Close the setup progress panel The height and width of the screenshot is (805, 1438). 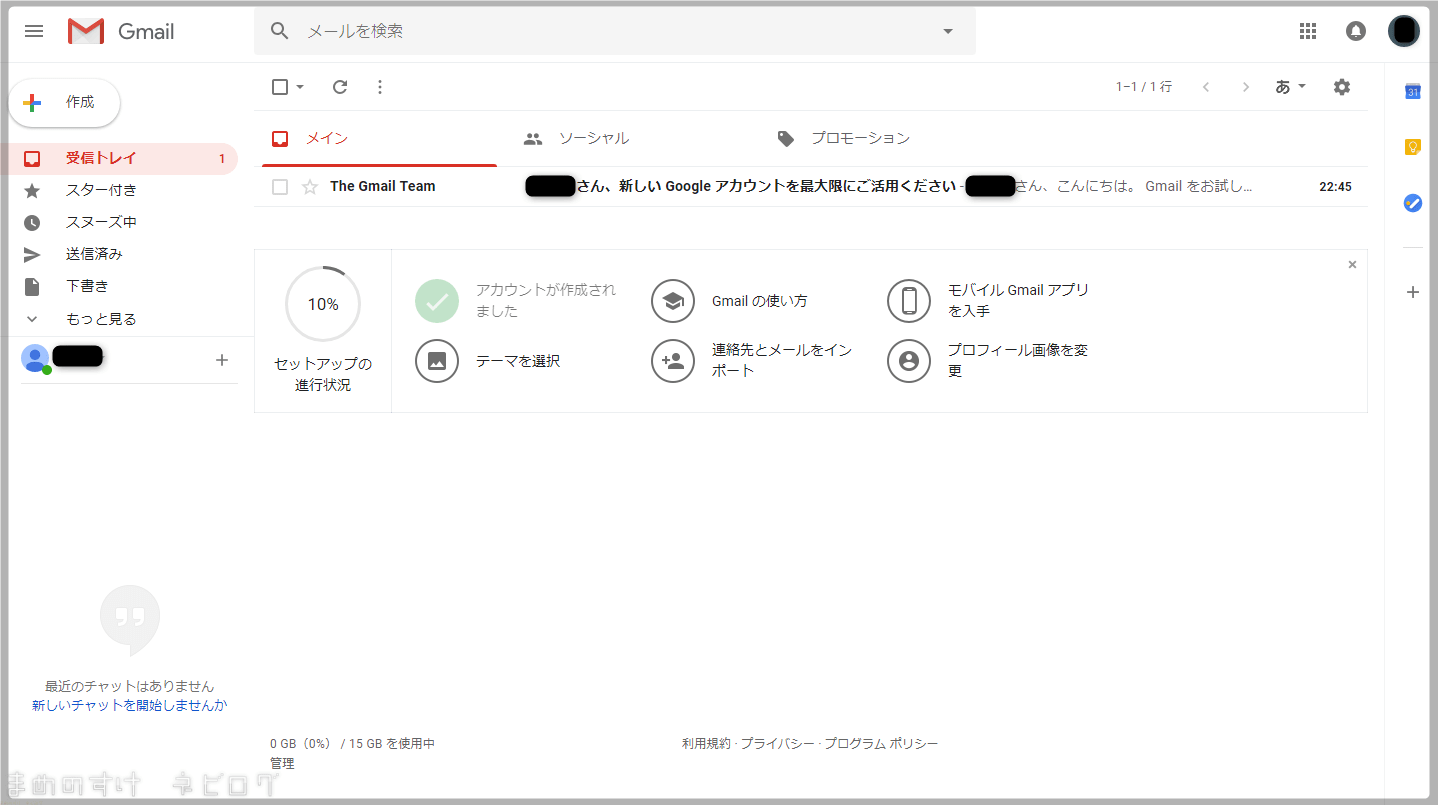1352,265
